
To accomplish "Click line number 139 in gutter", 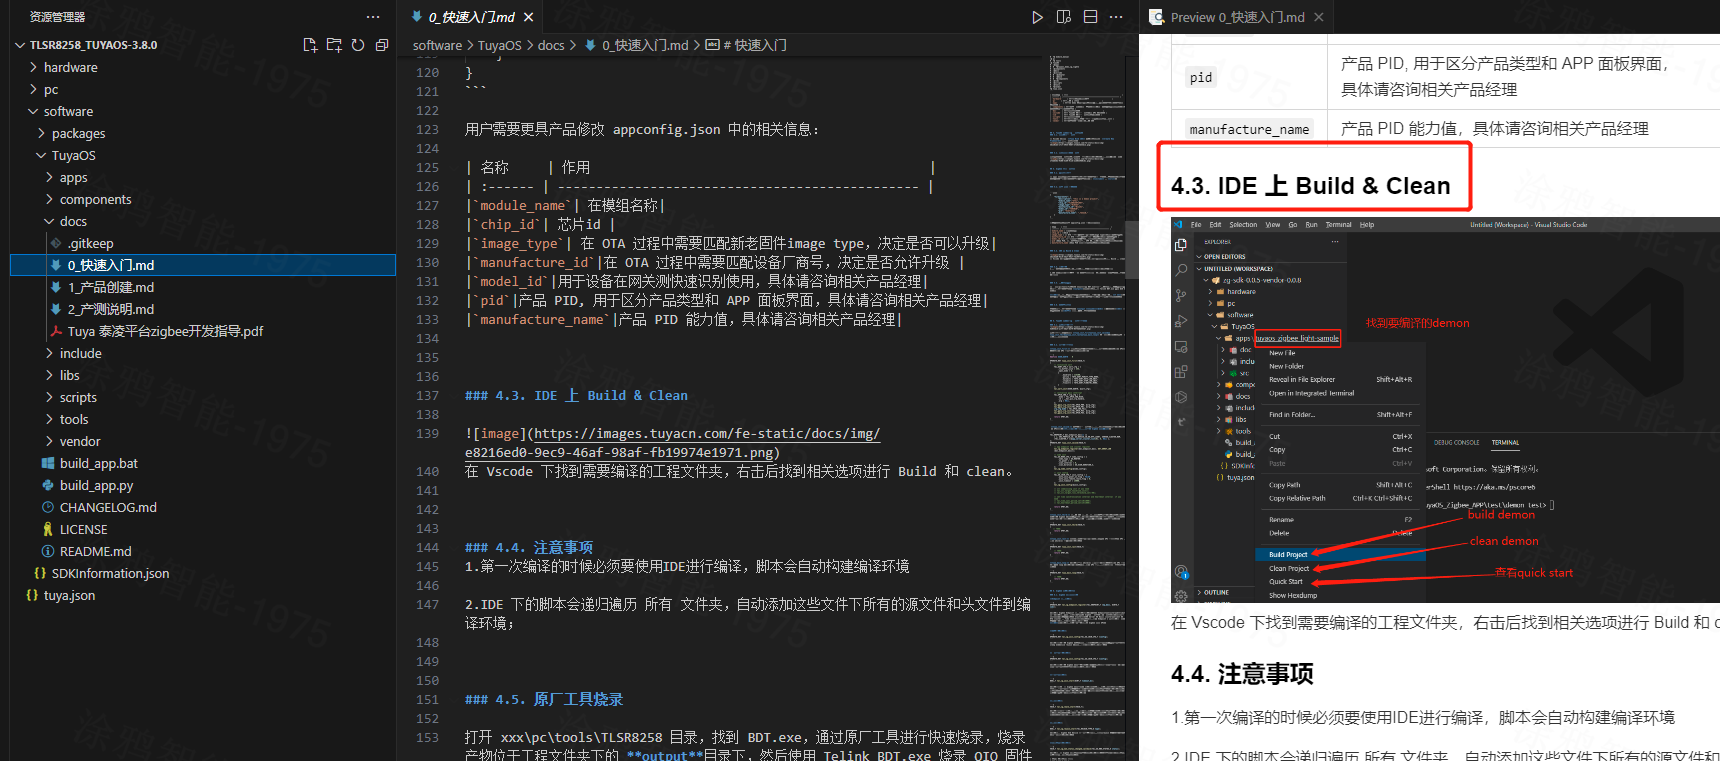I will (x=427, y=433).
